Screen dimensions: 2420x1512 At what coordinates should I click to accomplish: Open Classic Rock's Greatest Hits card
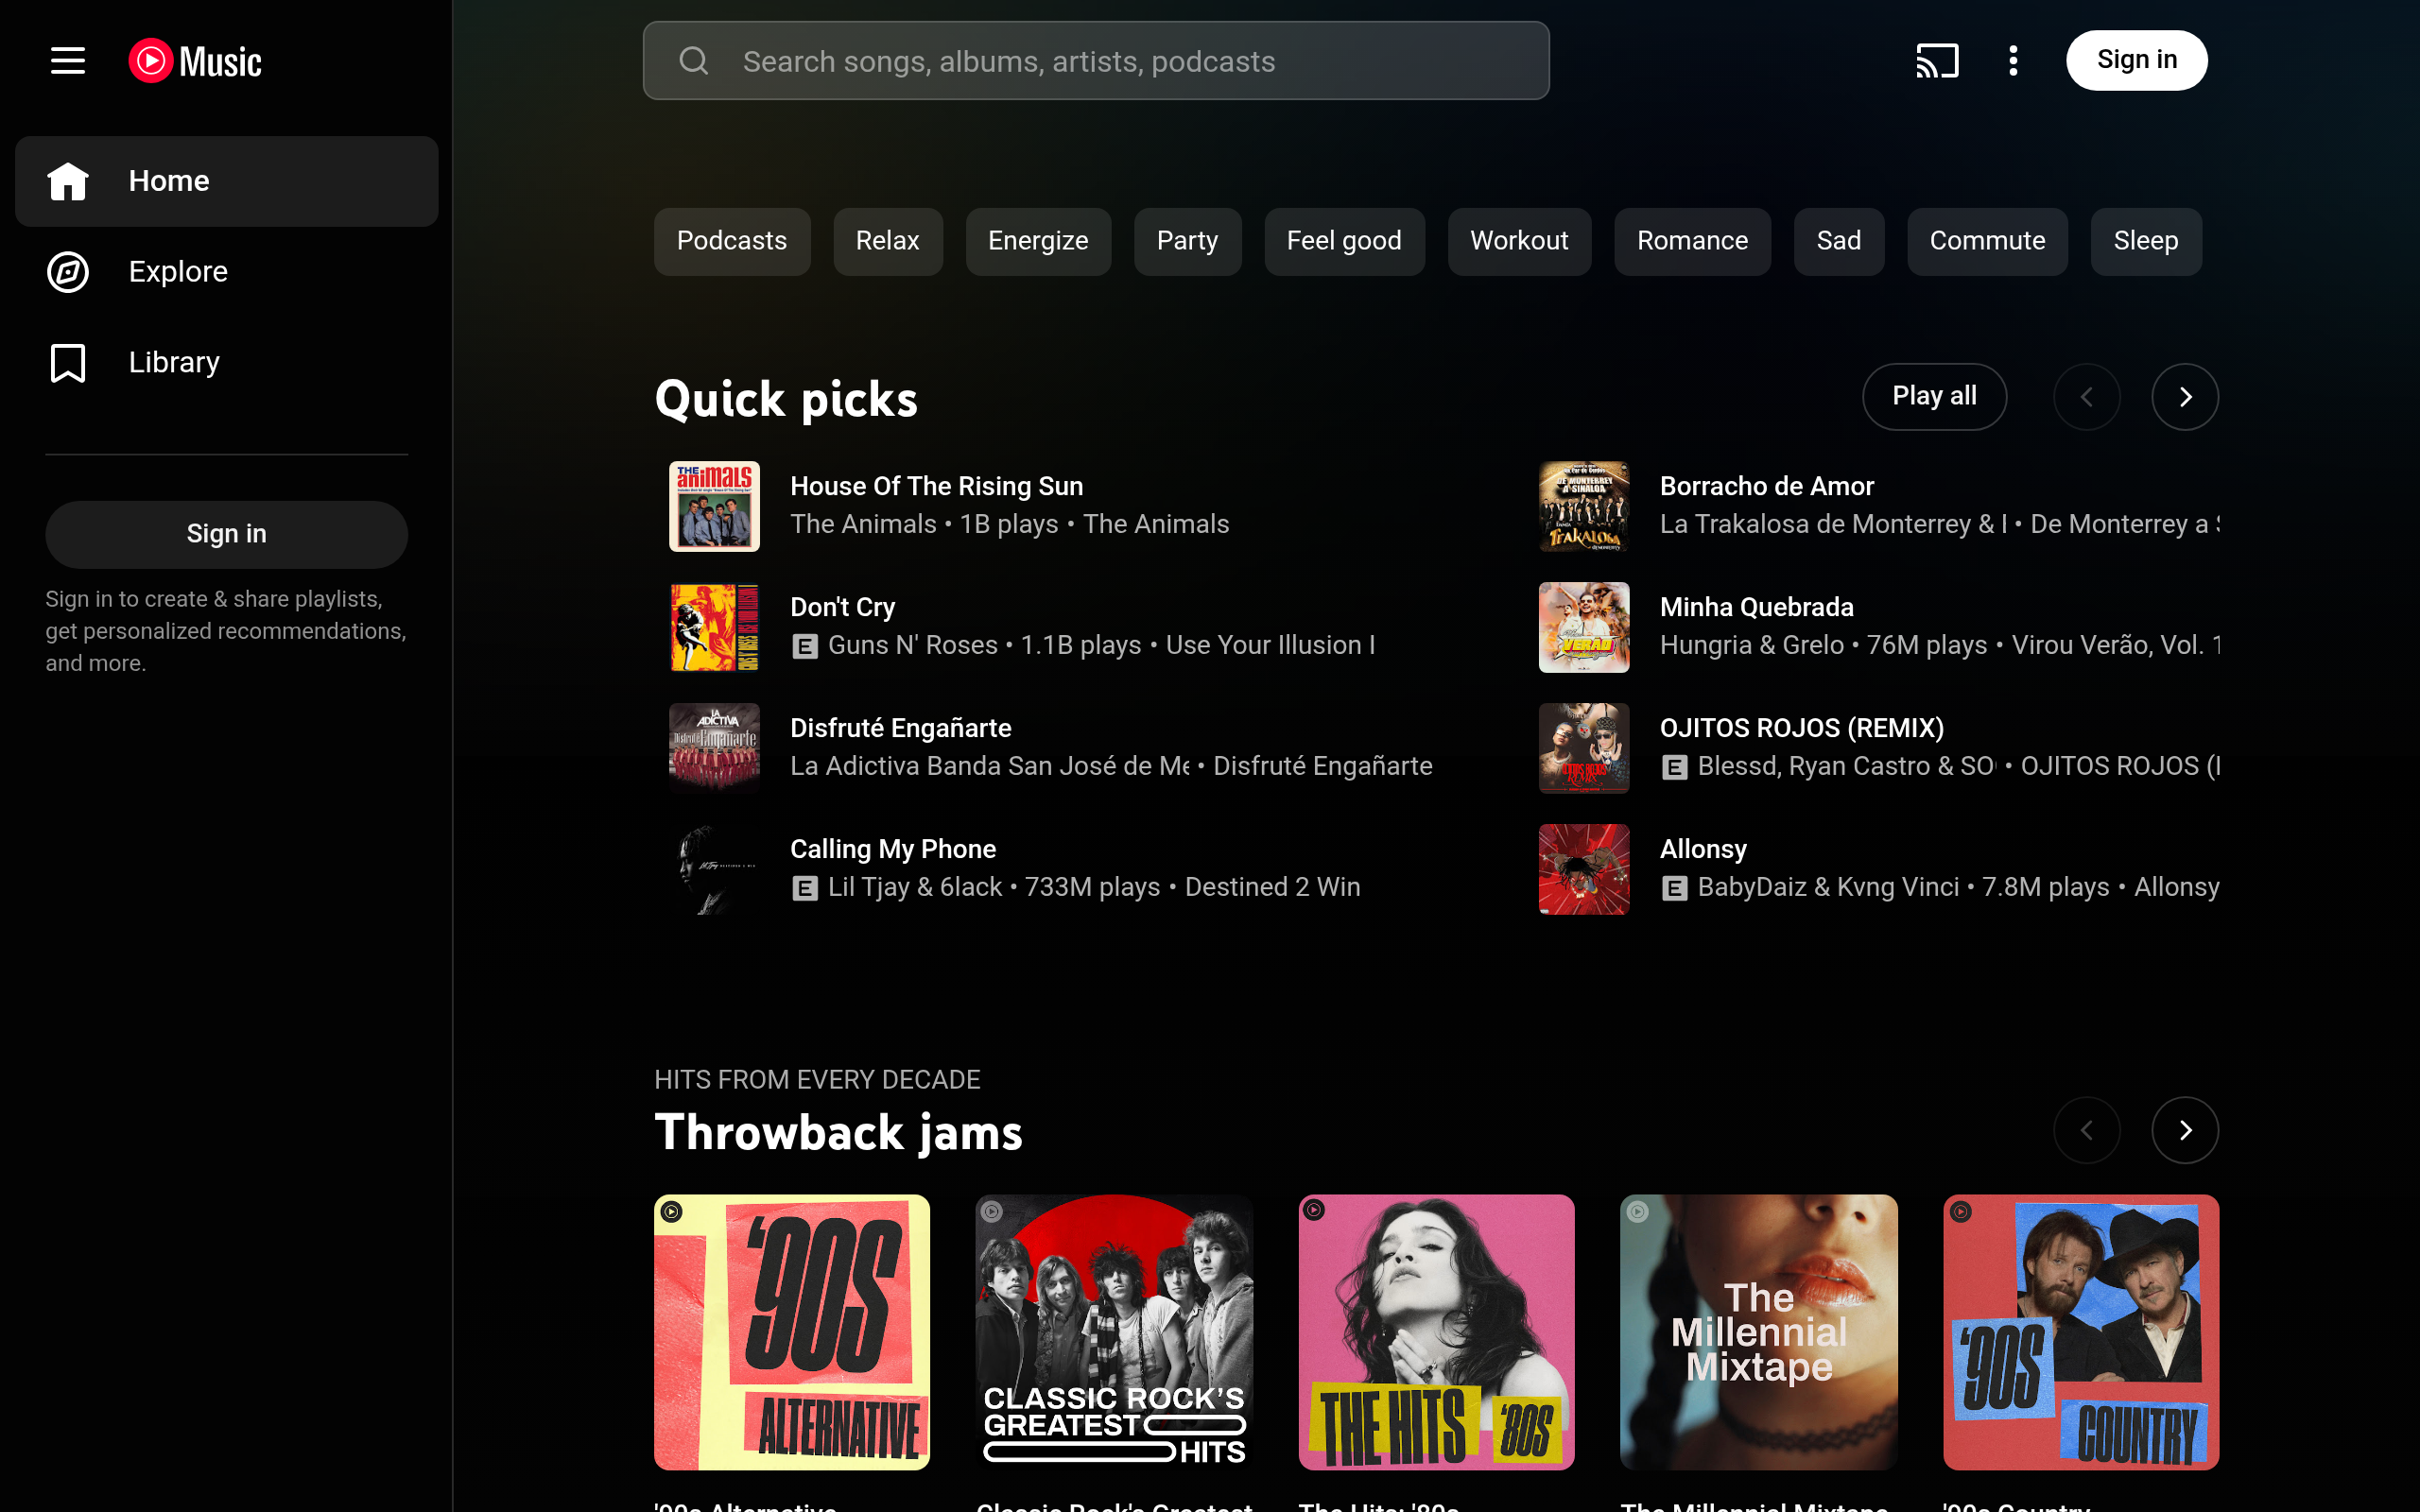1114,1332
